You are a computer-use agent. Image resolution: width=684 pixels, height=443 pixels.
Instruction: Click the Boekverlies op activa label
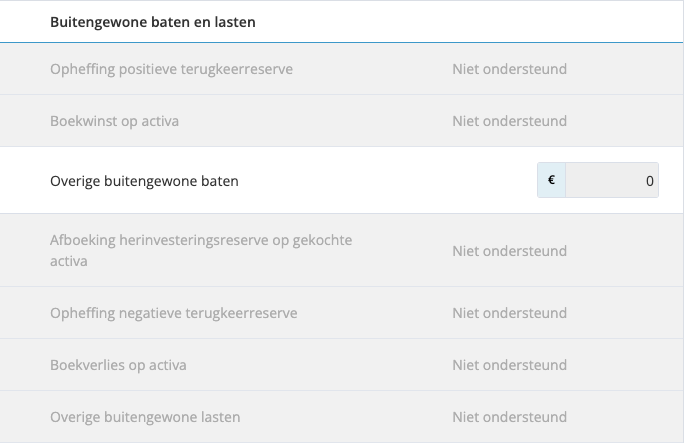click(x=118, y=365)
